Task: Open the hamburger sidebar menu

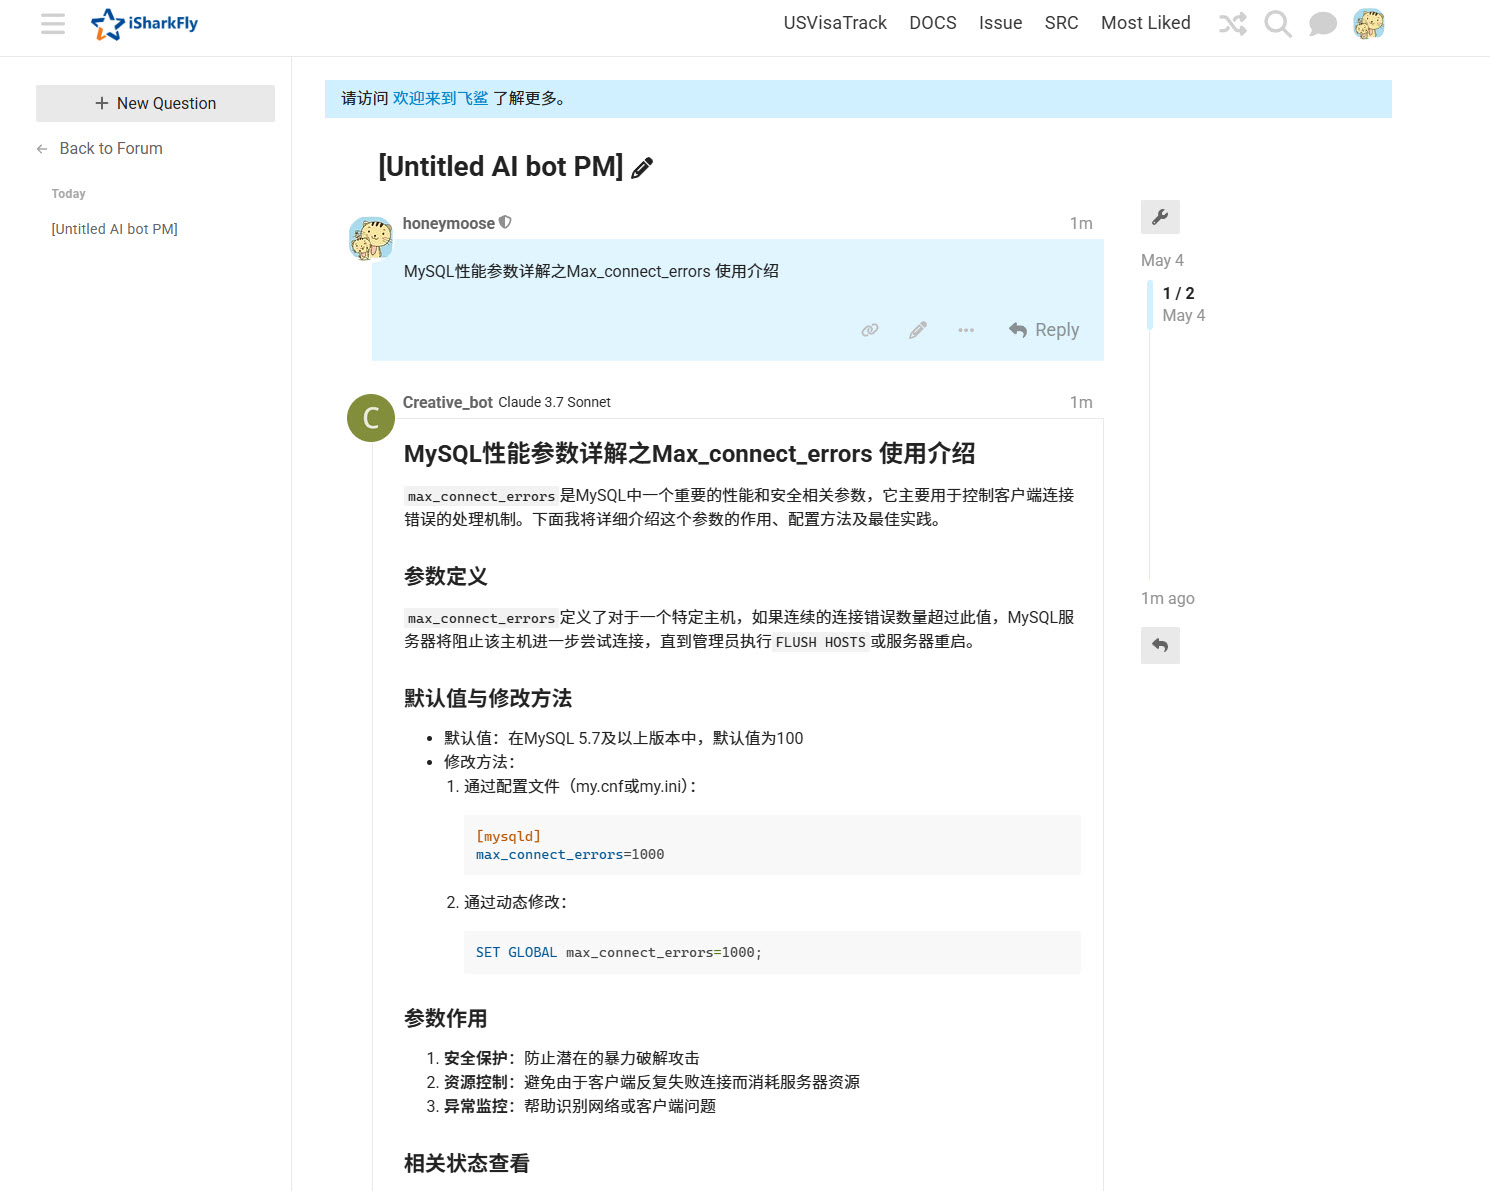Action: pos(52,24)
